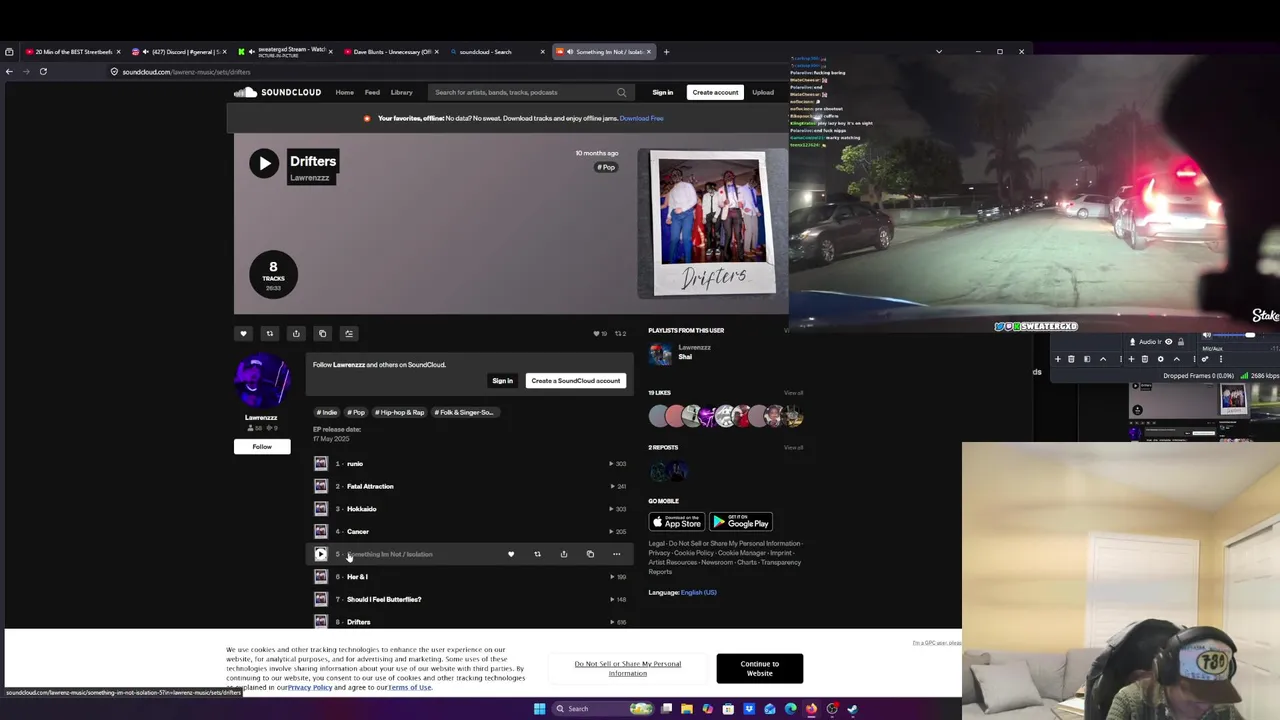
Task: Switch to the soundcloud - Search tab
Action: pos(497,52)
